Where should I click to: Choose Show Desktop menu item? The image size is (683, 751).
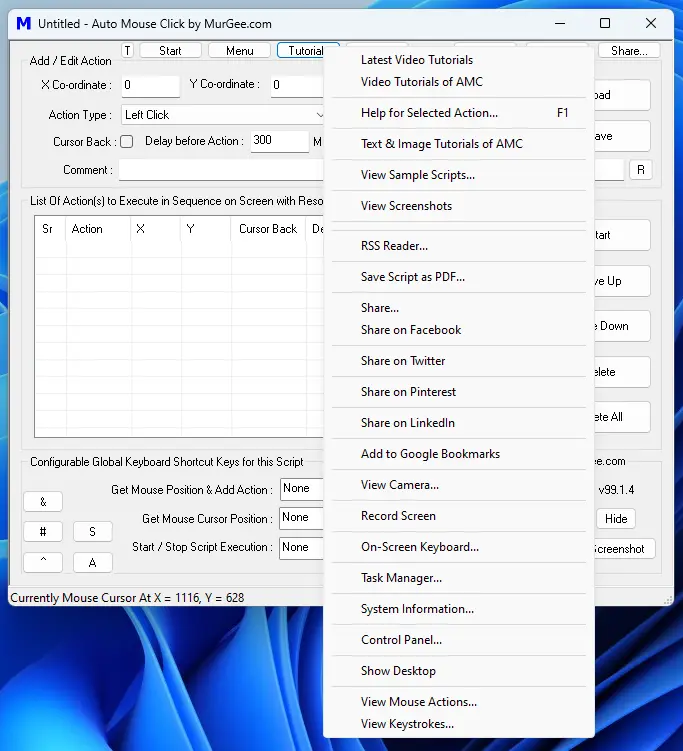(x=398, y=671)
